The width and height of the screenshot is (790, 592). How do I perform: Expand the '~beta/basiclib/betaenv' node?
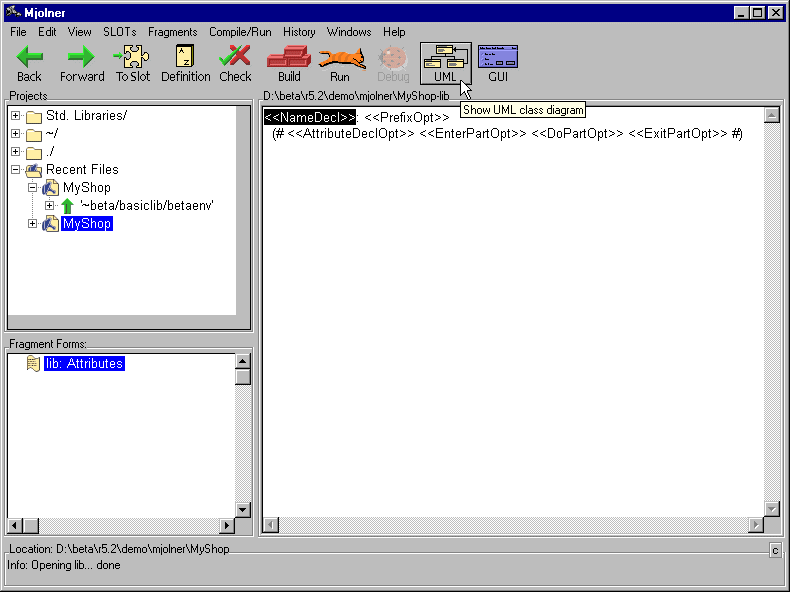(x=50, y=206)
